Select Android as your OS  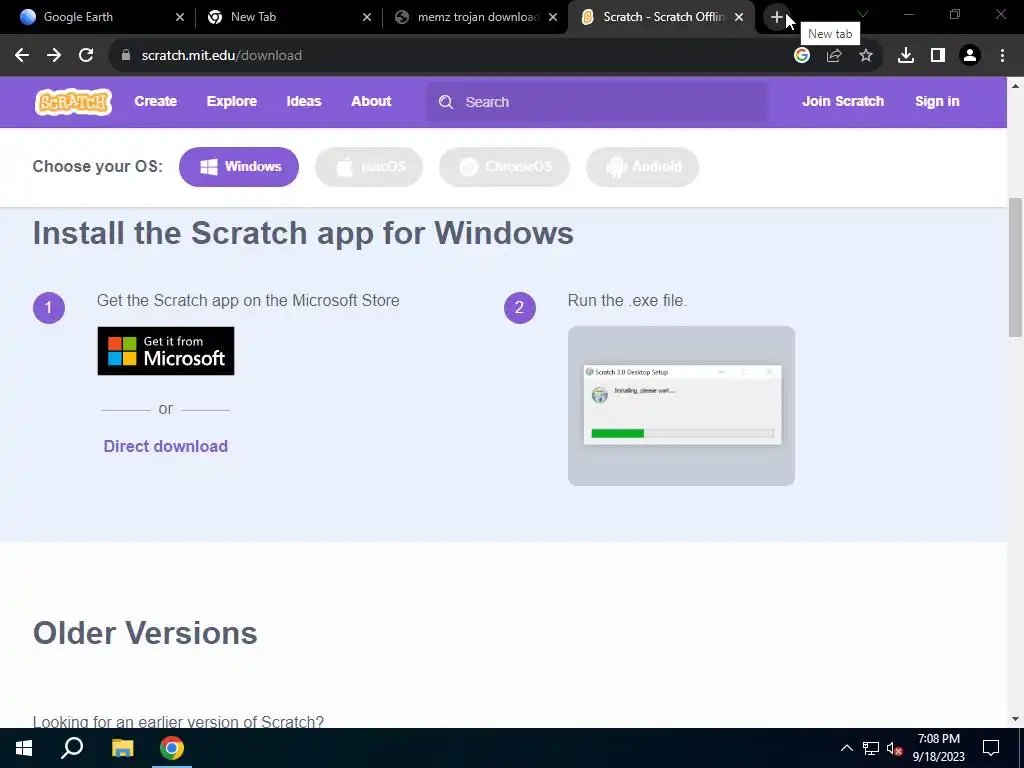click(x=643, y=167)
